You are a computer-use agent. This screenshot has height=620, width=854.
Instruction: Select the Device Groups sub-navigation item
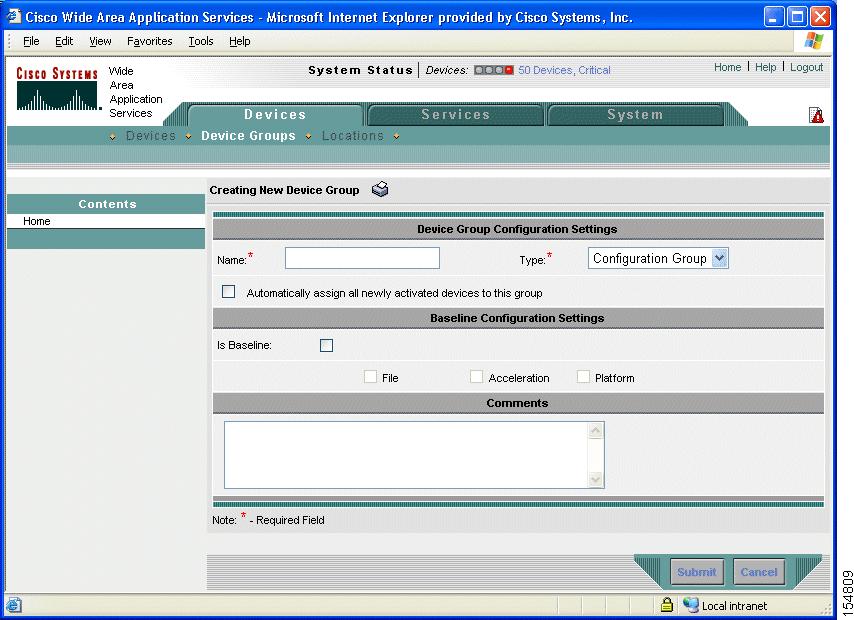coord(248,136)
